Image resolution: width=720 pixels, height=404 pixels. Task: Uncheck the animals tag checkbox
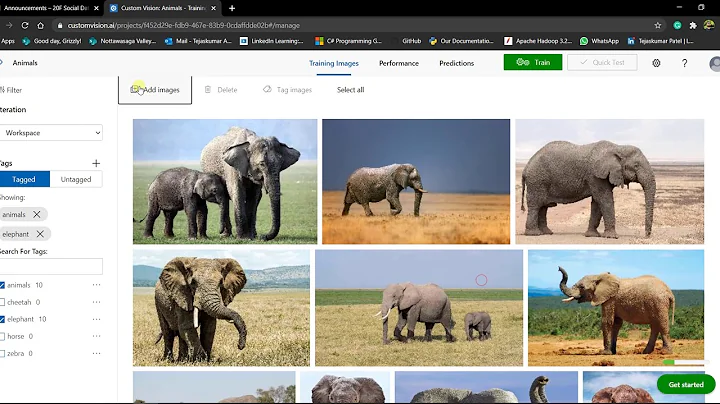[2, 285]
